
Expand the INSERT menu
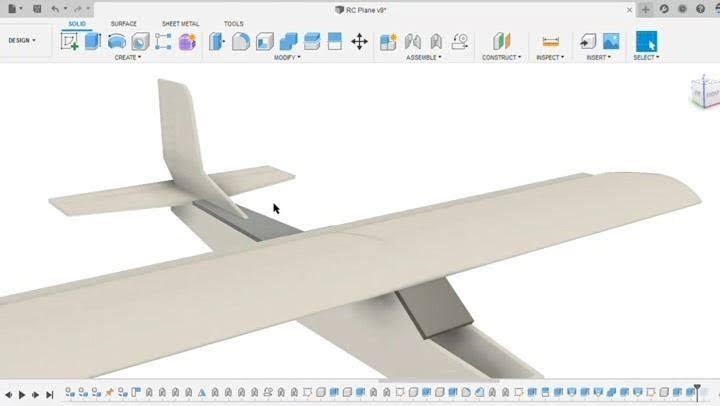point(599,57)
